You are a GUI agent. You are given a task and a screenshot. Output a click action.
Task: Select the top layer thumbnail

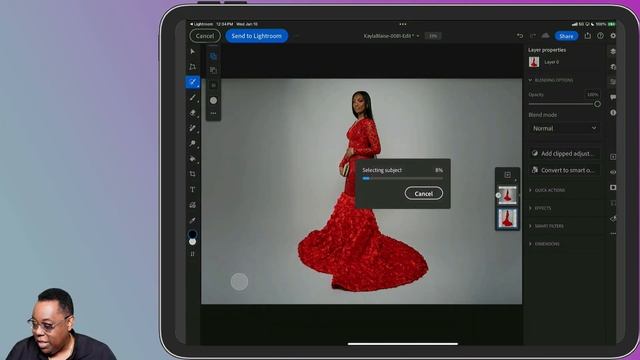point(507,195)
